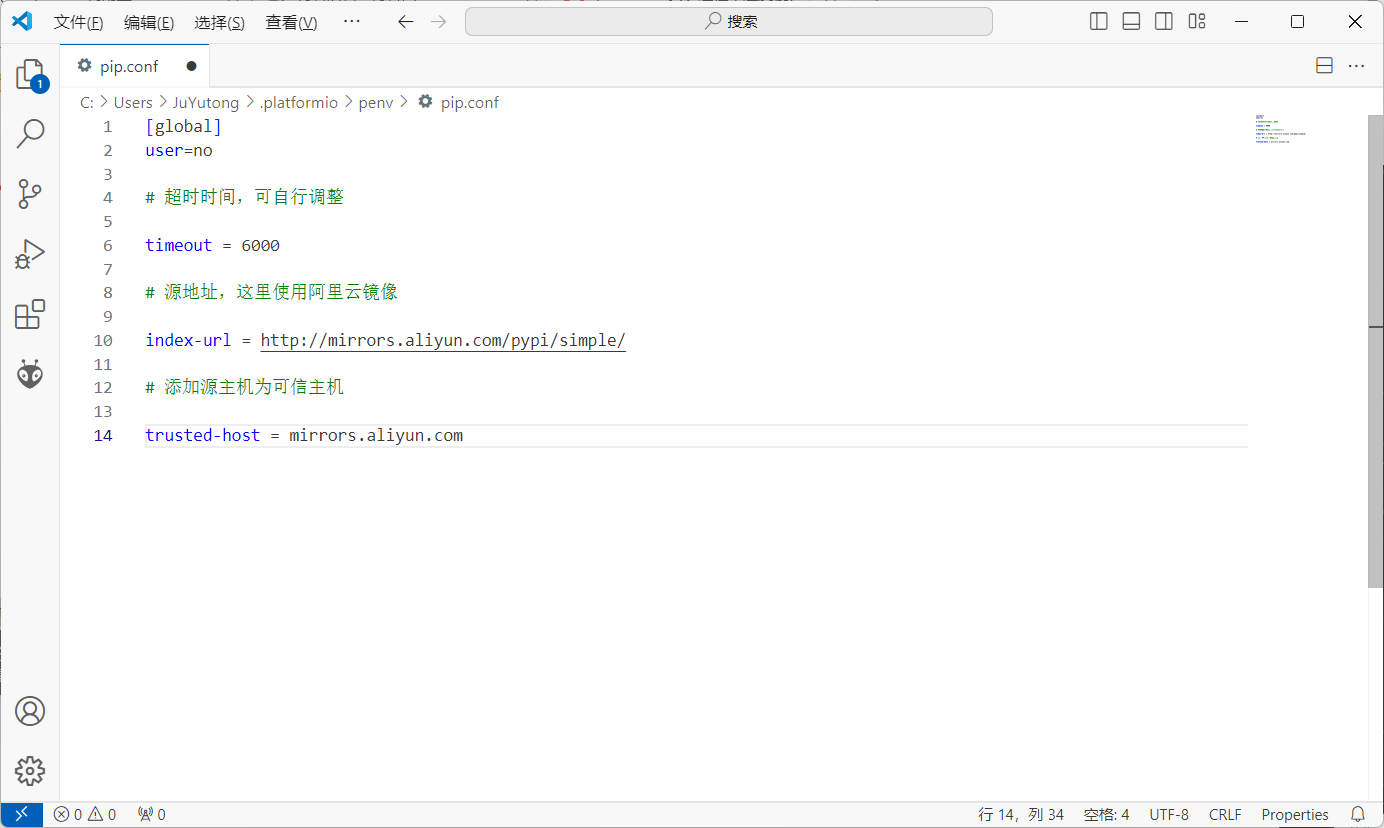Show errors and warnings in status bar
The width and height of the screenshot is (1384, 828).
[x=85, y=814]
